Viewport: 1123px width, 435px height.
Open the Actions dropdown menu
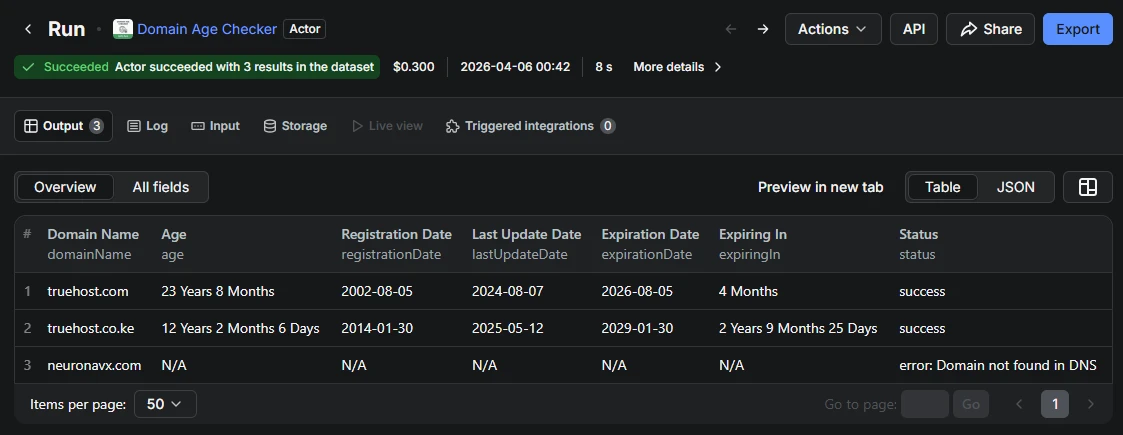pyautogui.click(x=833, y=29)
